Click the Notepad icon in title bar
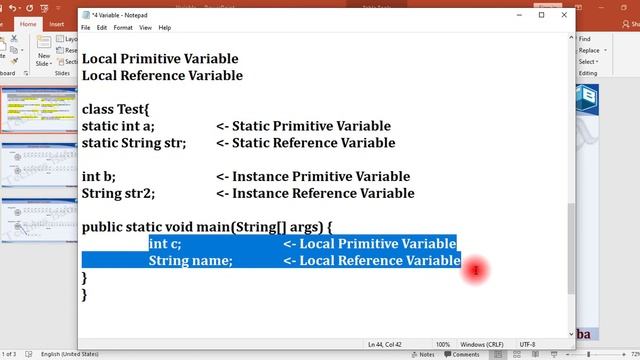The image size is (640, 360). [x=86, y=15]
